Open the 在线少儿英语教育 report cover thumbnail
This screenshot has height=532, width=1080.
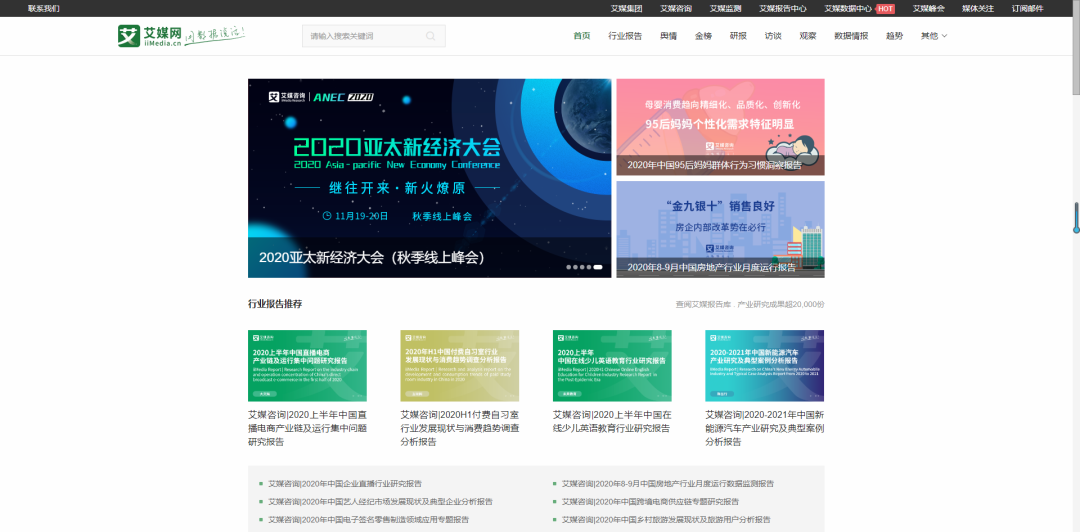(x=612, y=365)
